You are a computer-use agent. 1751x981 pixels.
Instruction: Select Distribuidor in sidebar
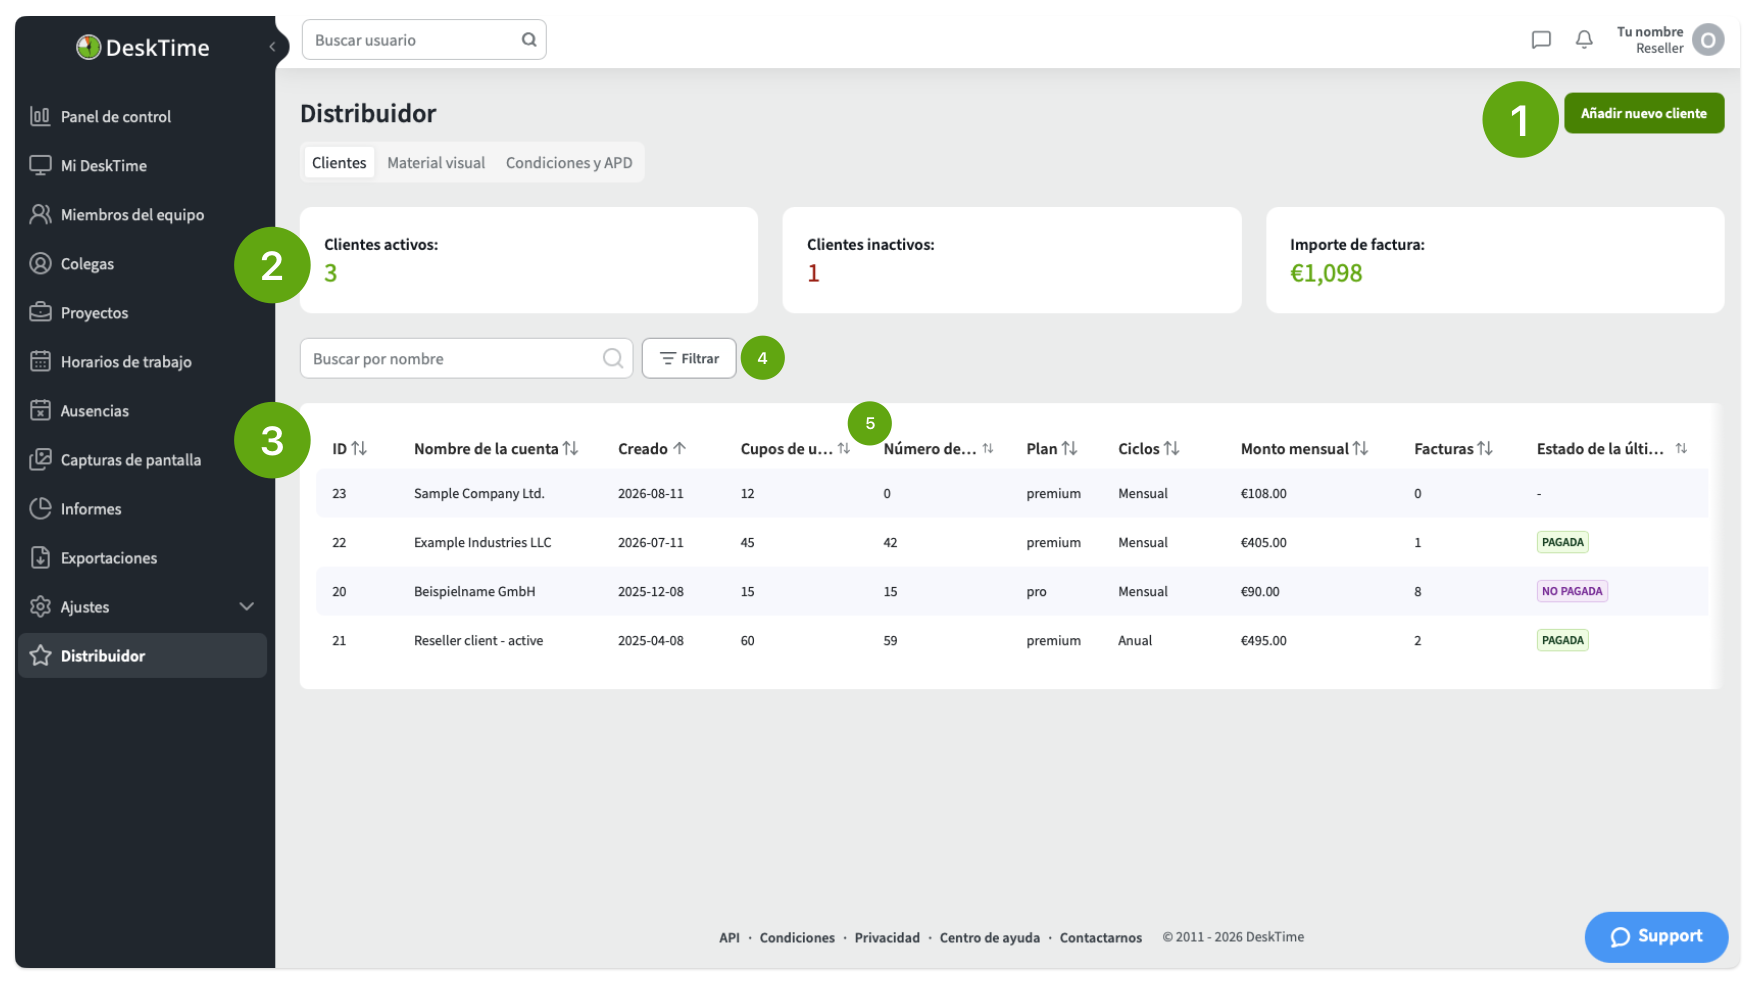(x=142, y=655)
